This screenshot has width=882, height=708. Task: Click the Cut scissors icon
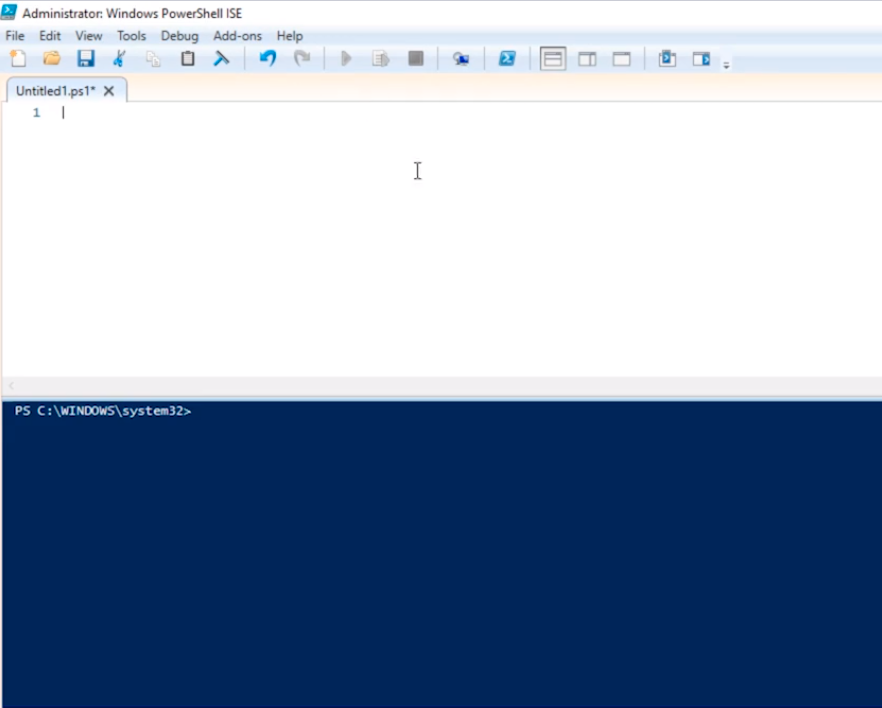119,59
